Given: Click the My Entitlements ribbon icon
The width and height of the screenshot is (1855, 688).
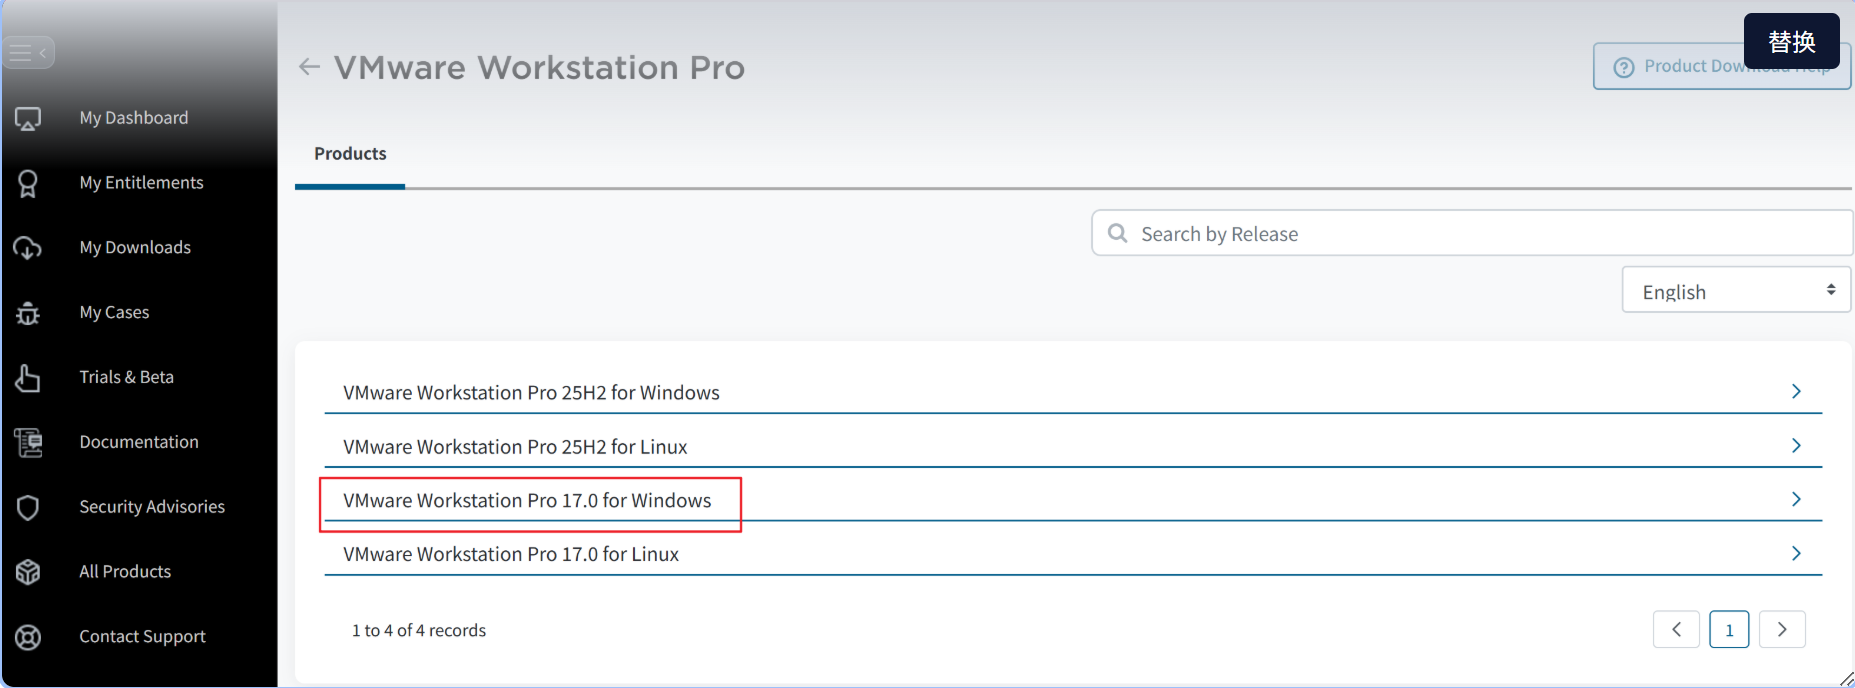Looking at the screenshot, I should 28,183.
